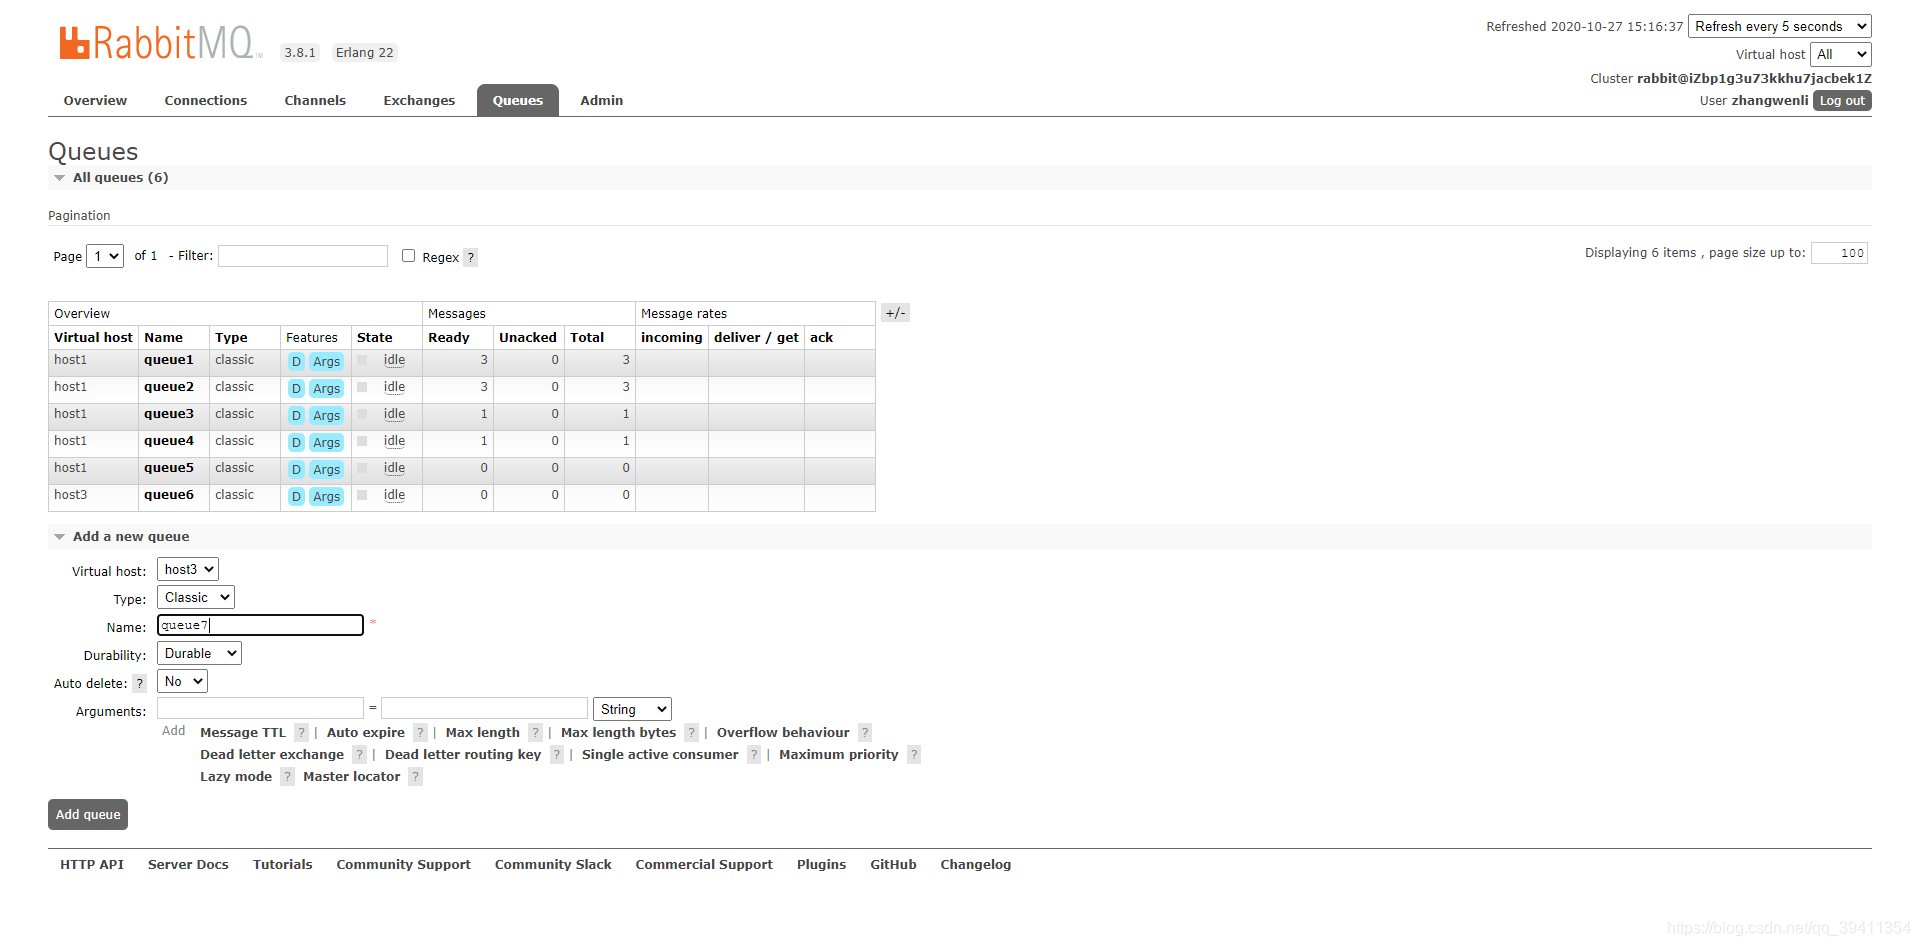
Task: Toggle table columns with +/- button
Action: pos(895,313)
